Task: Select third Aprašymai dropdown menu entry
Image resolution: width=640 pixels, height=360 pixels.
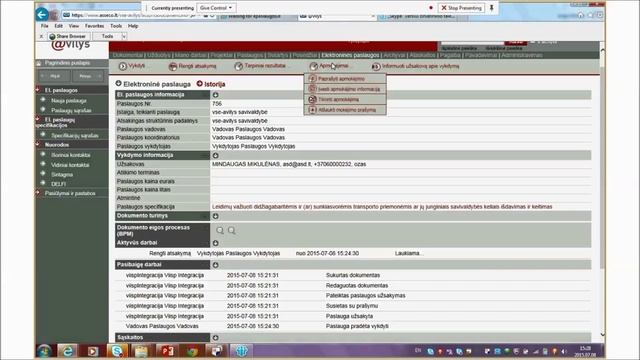Action: [345, 99]
